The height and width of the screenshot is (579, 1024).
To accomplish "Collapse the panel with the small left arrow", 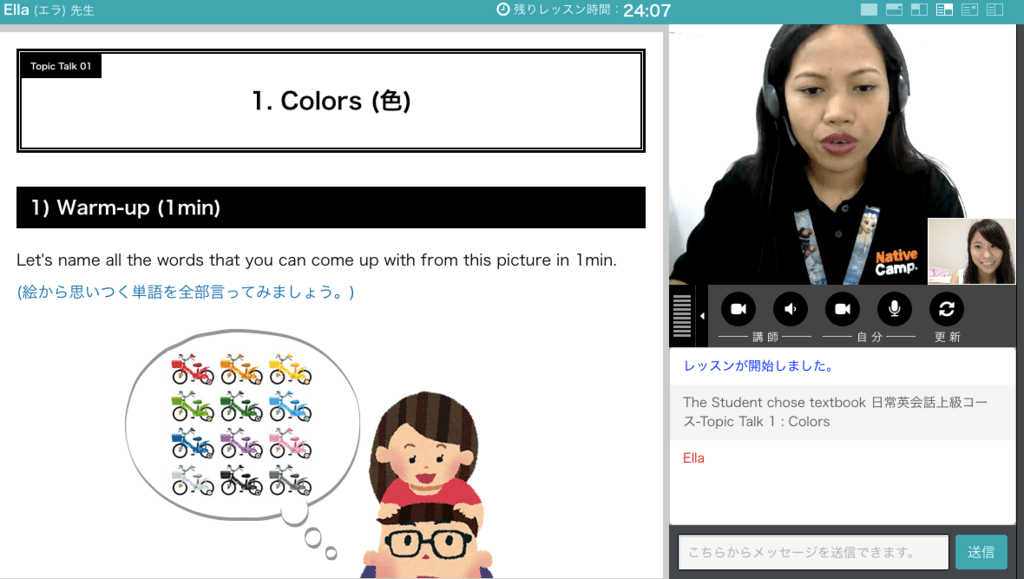I will 702,316.
